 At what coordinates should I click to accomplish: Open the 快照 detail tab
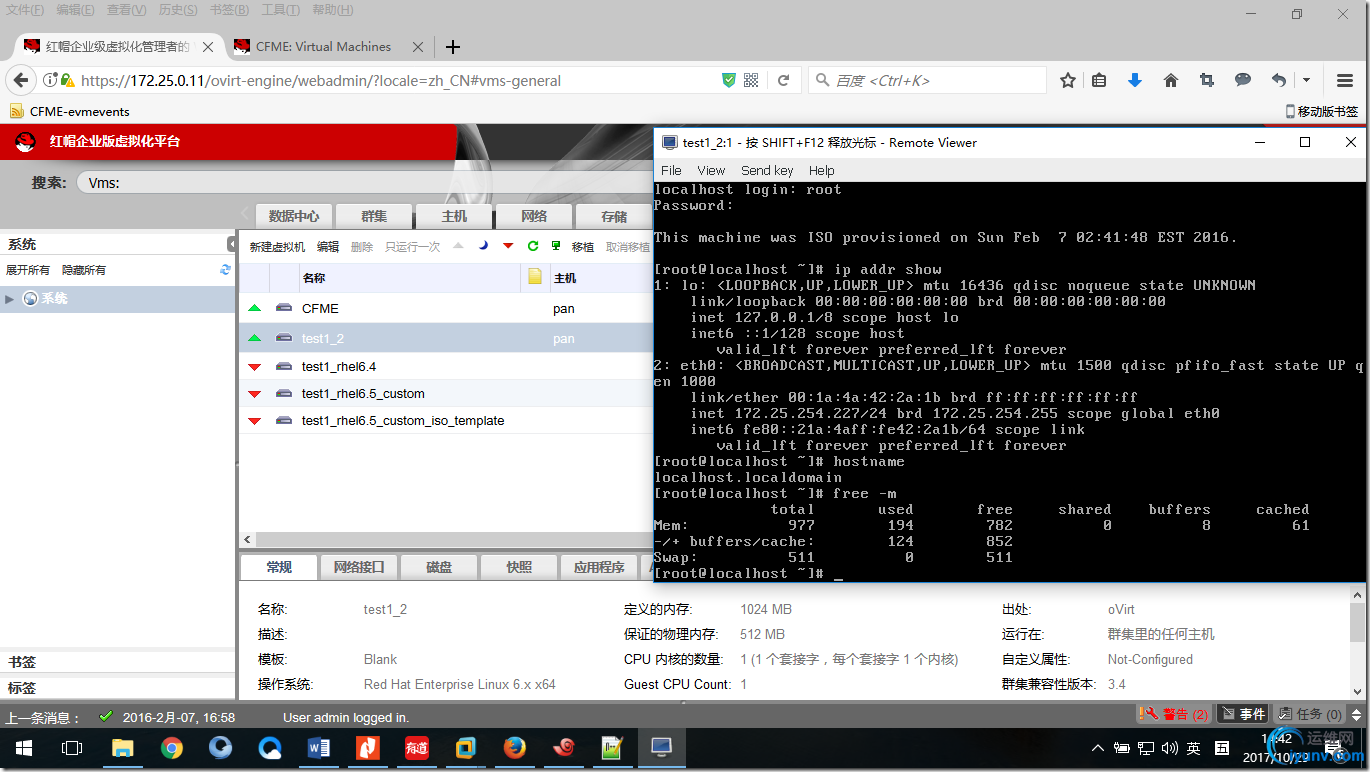pos(519,567)
